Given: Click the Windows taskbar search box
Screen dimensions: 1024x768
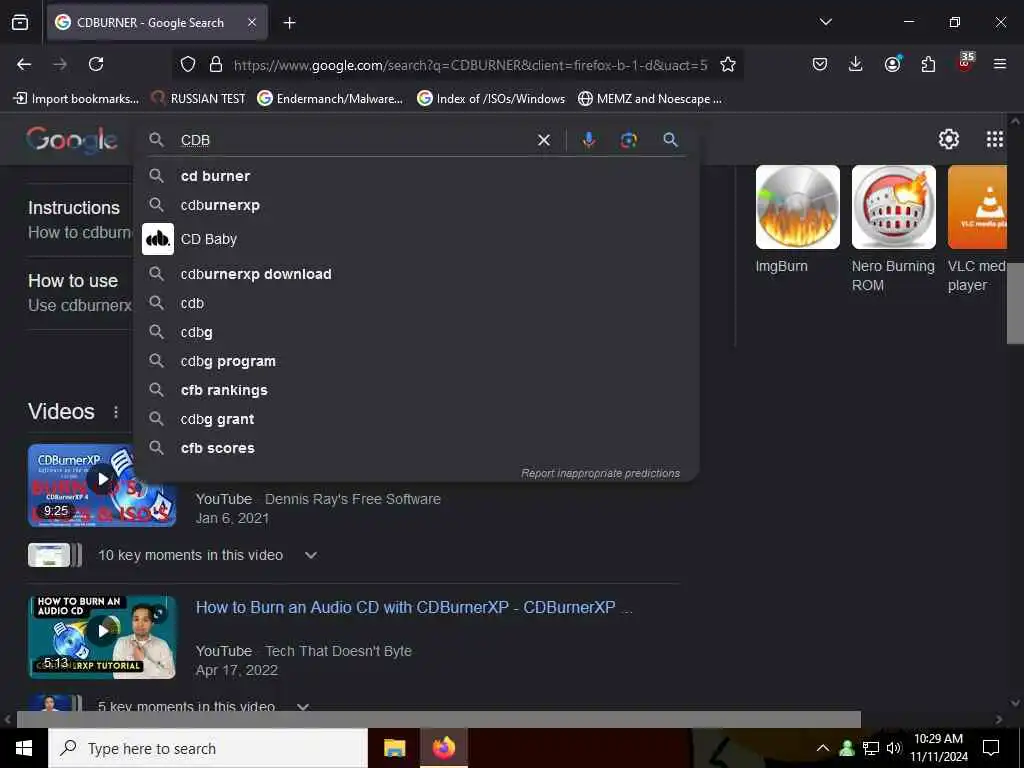Looking at the screenshot, I should coord(208,748).
